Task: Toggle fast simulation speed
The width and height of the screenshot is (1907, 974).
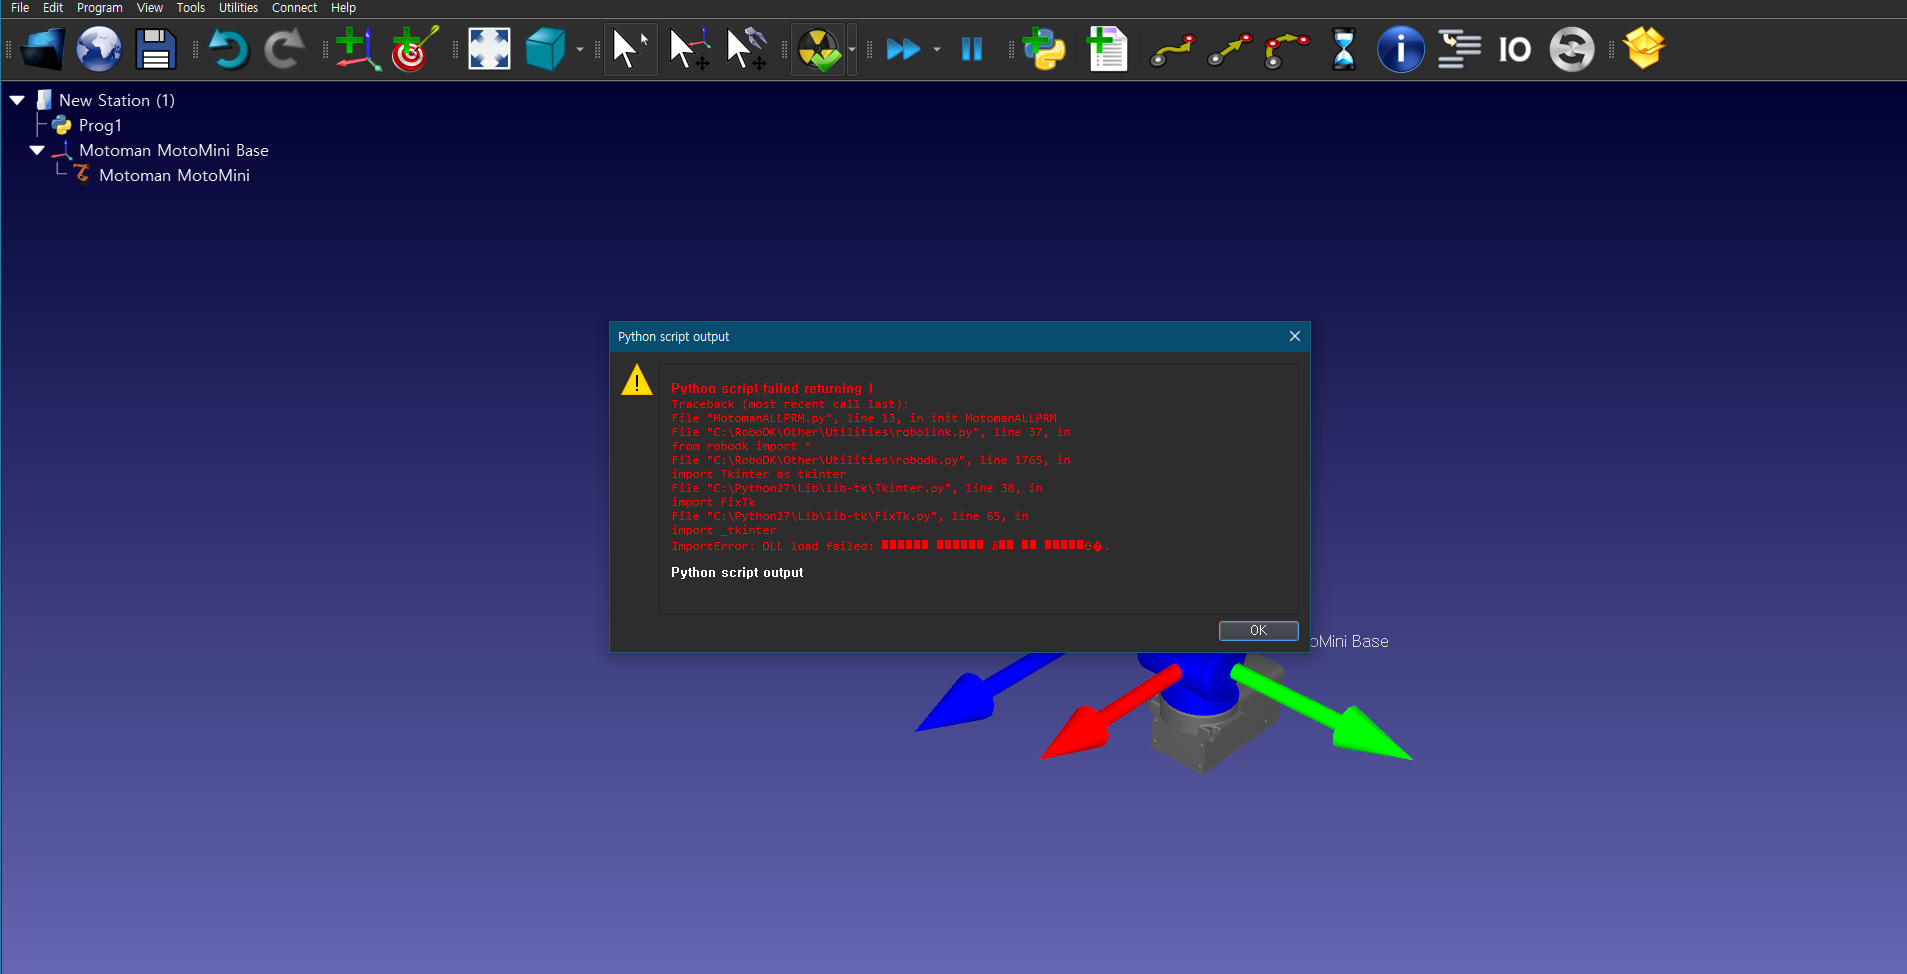Action: [903, 49]
